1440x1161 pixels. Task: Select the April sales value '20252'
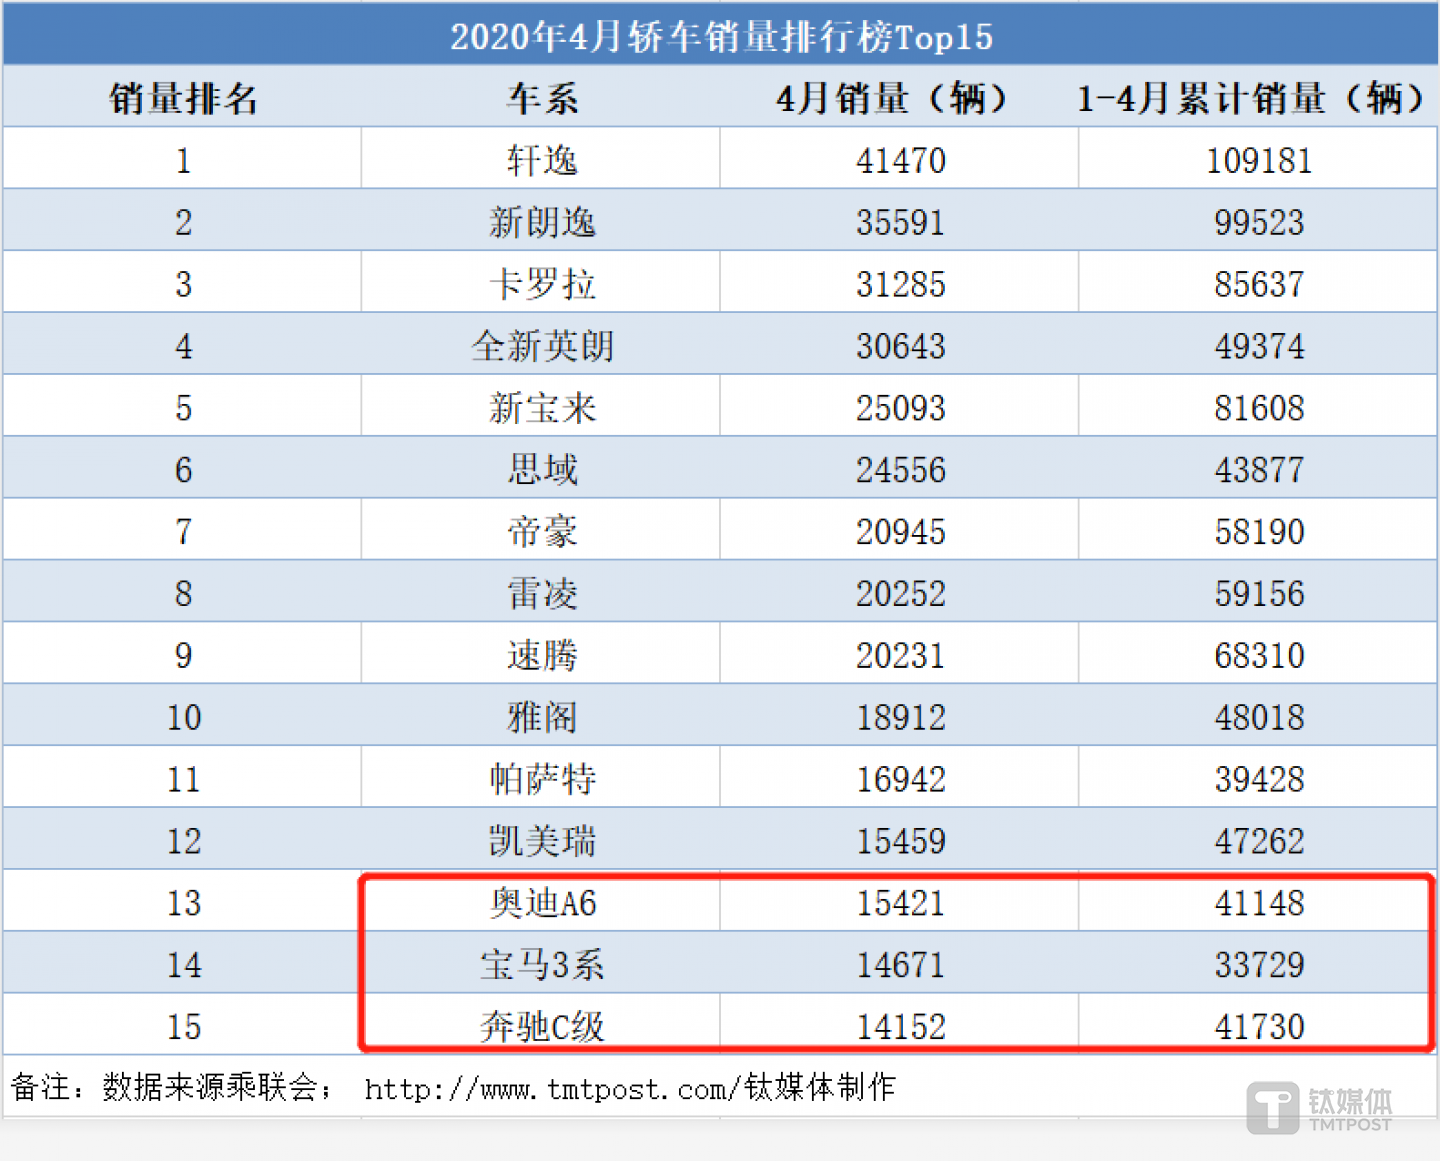(x=900, y=594)
